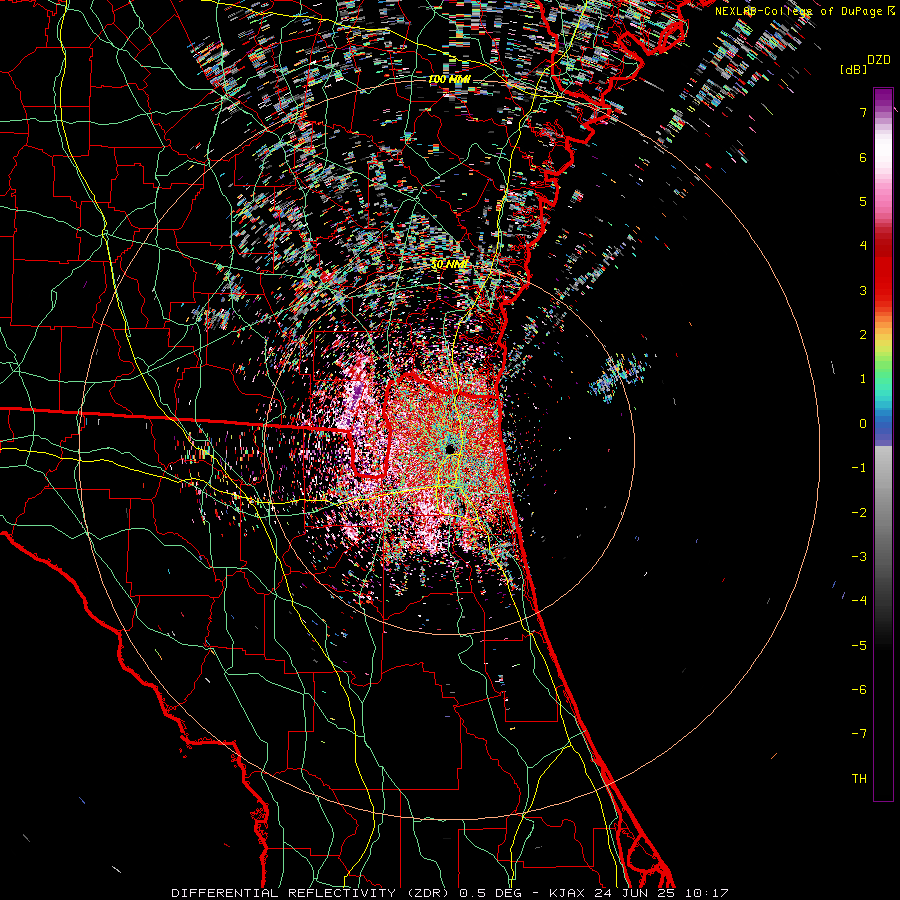Screen dimensions: 900x900
Task: Click the -7 value on the color scale
Action: pos(859,734)
